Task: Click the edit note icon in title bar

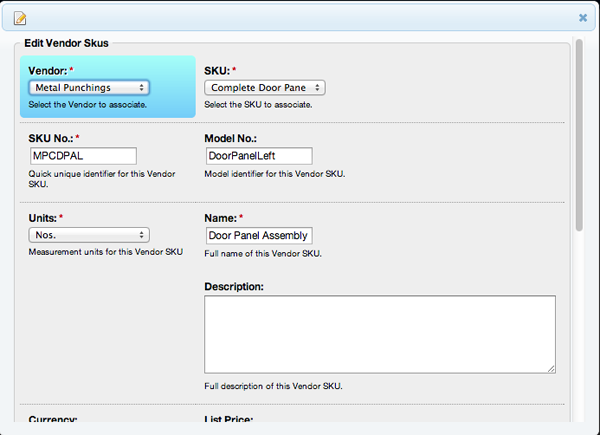Action: click(x=20, y=17)
